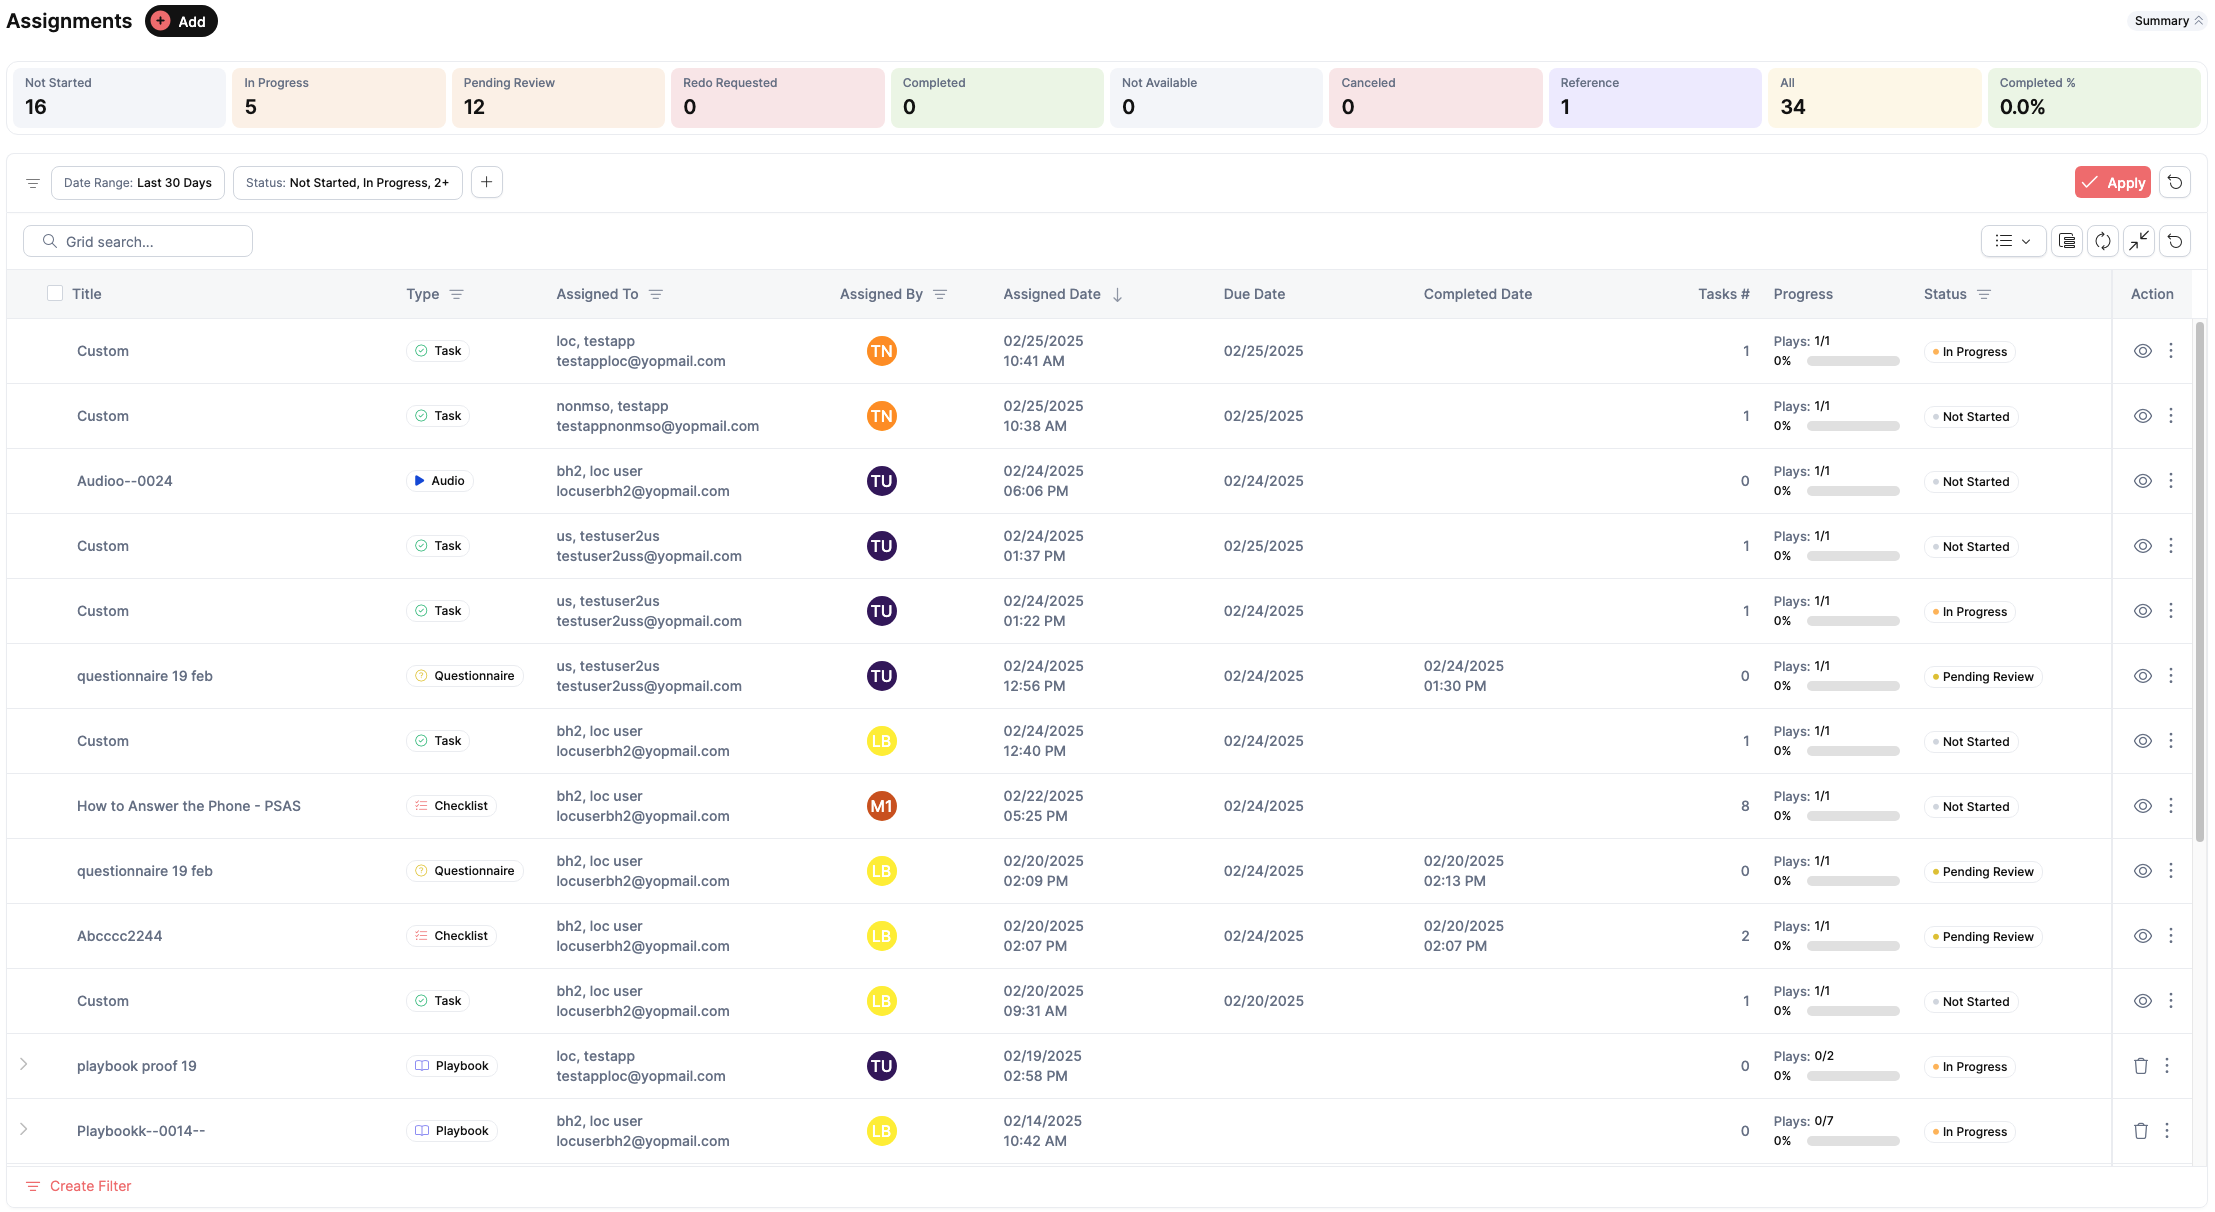The image size is (2215, 1212).
Task: Click the collapse grid arrows icon
Action: tap(2138, 241)
